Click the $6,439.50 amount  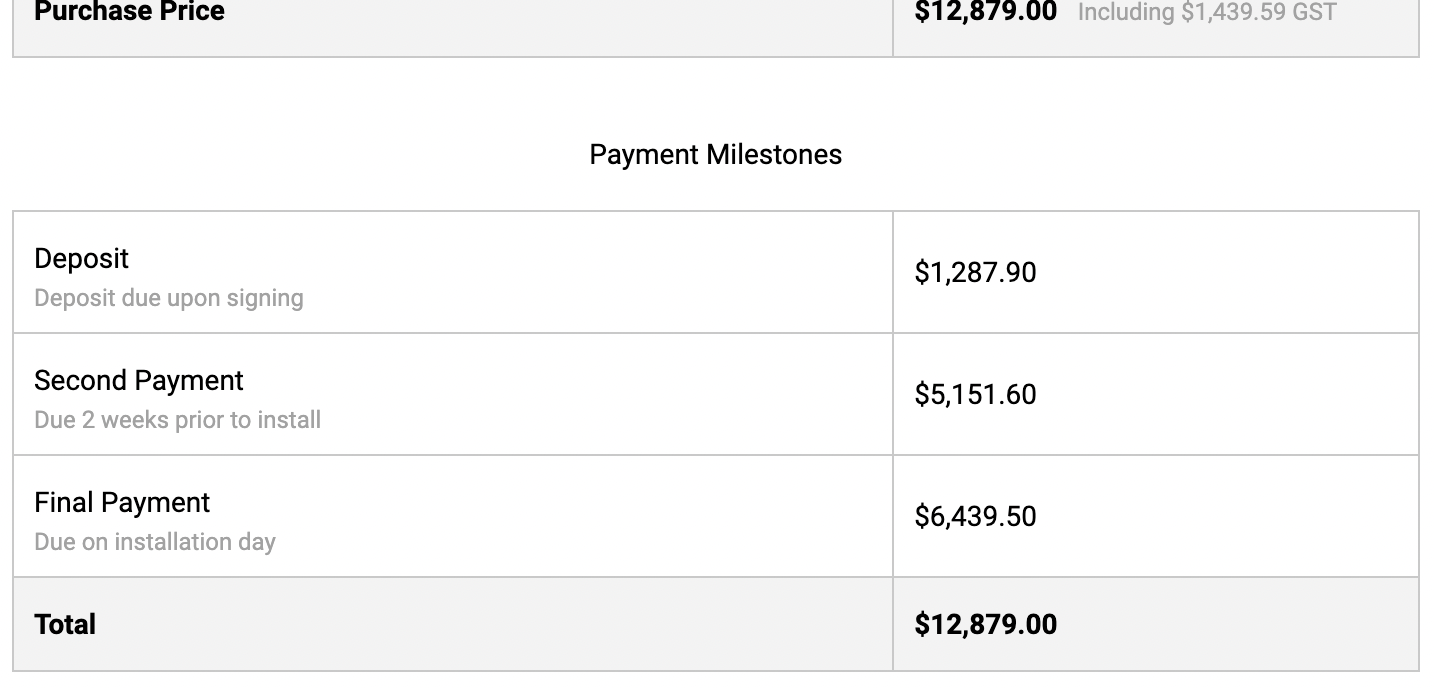(975, 516)
